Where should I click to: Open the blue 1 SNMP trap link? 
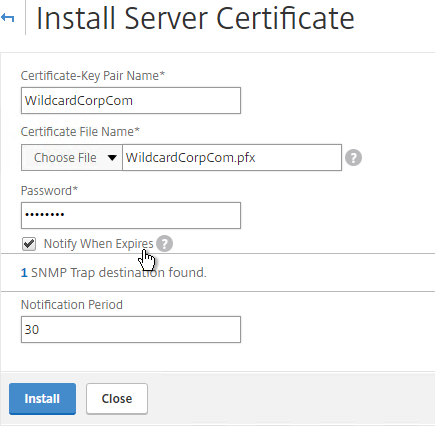(24, 273)
